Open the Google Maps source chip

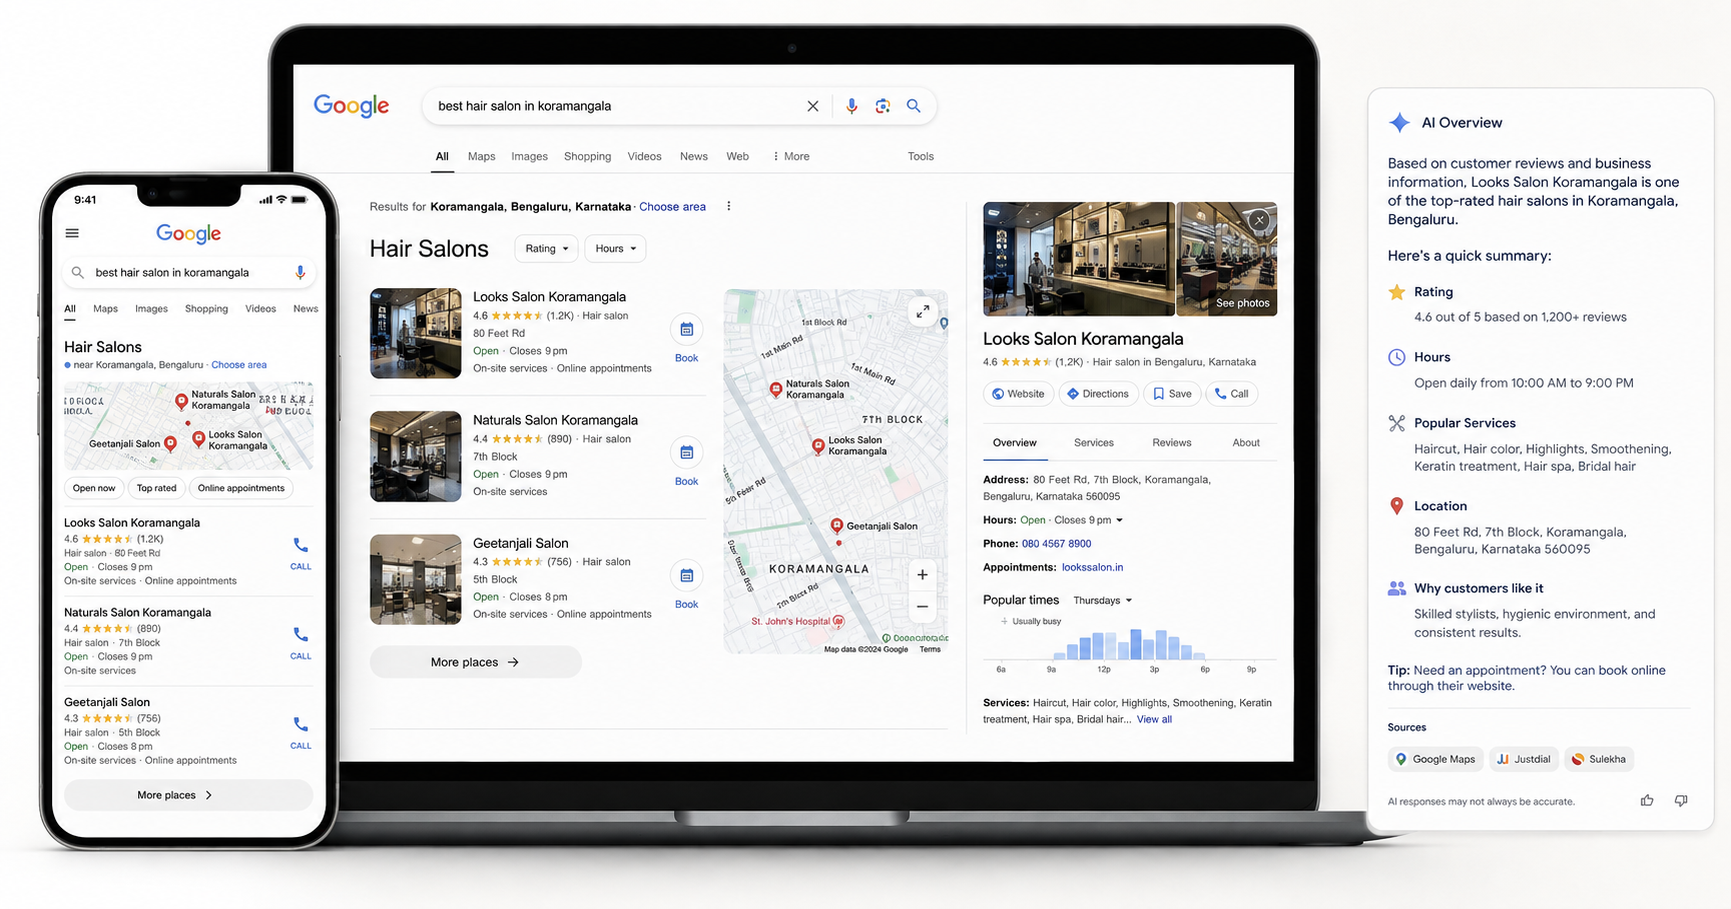(1435, 759)
